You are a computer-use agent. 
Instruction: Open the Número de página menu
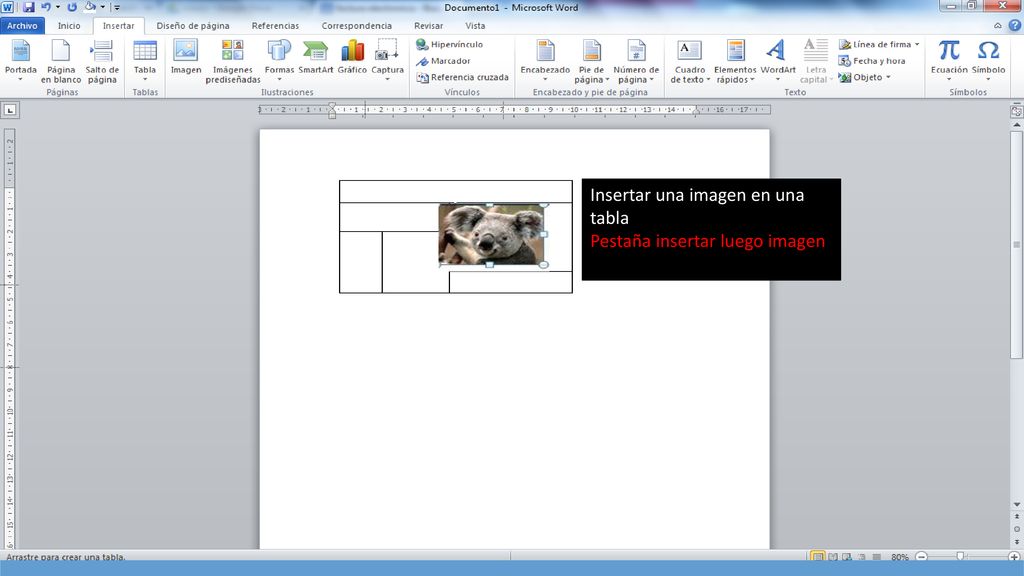tap(635, 61)
